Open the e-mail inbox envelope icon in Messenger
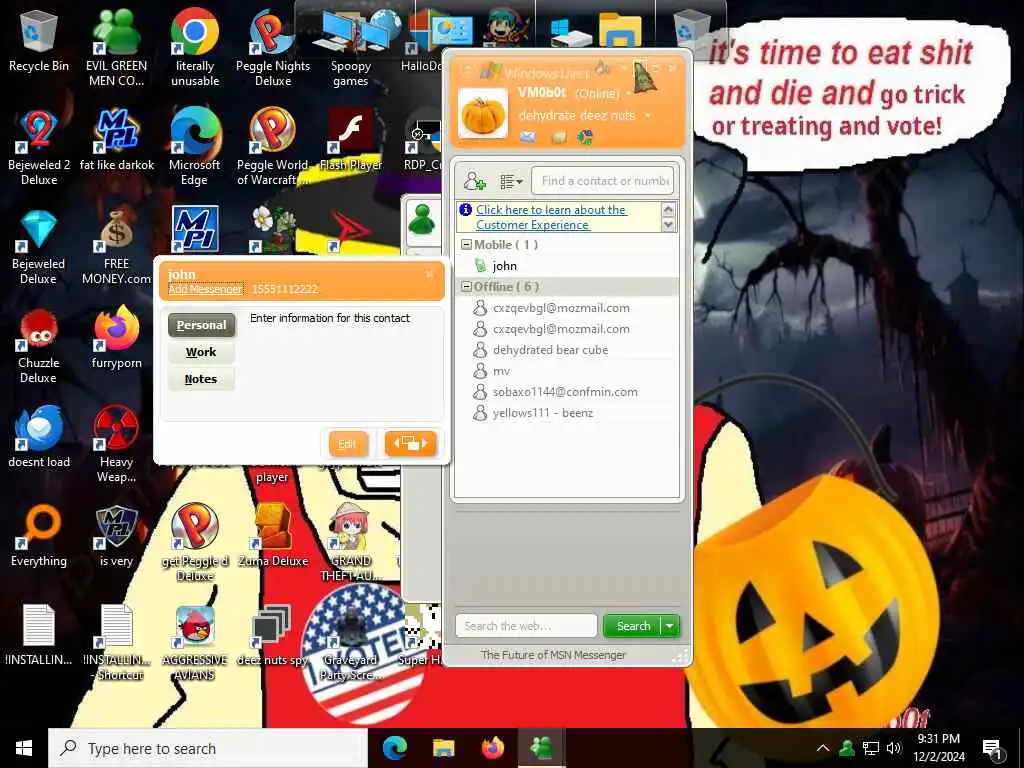The width and height of the screenshot is (1024, 768). pyautogui.click(x=527, y=136)
